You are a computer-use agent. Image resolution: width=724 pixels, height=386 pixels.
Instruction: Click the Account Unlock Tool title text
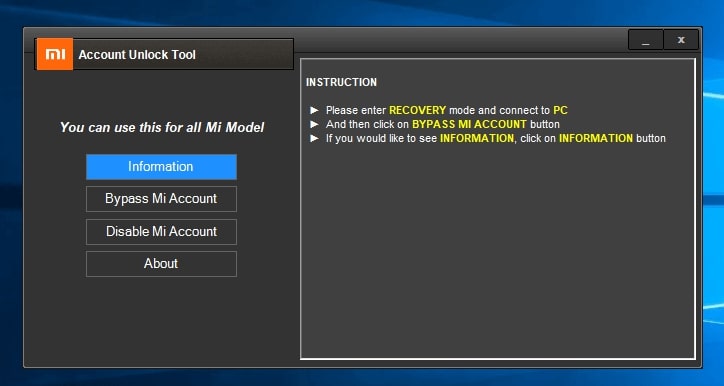pyautogui.click(x=137, y=54)
